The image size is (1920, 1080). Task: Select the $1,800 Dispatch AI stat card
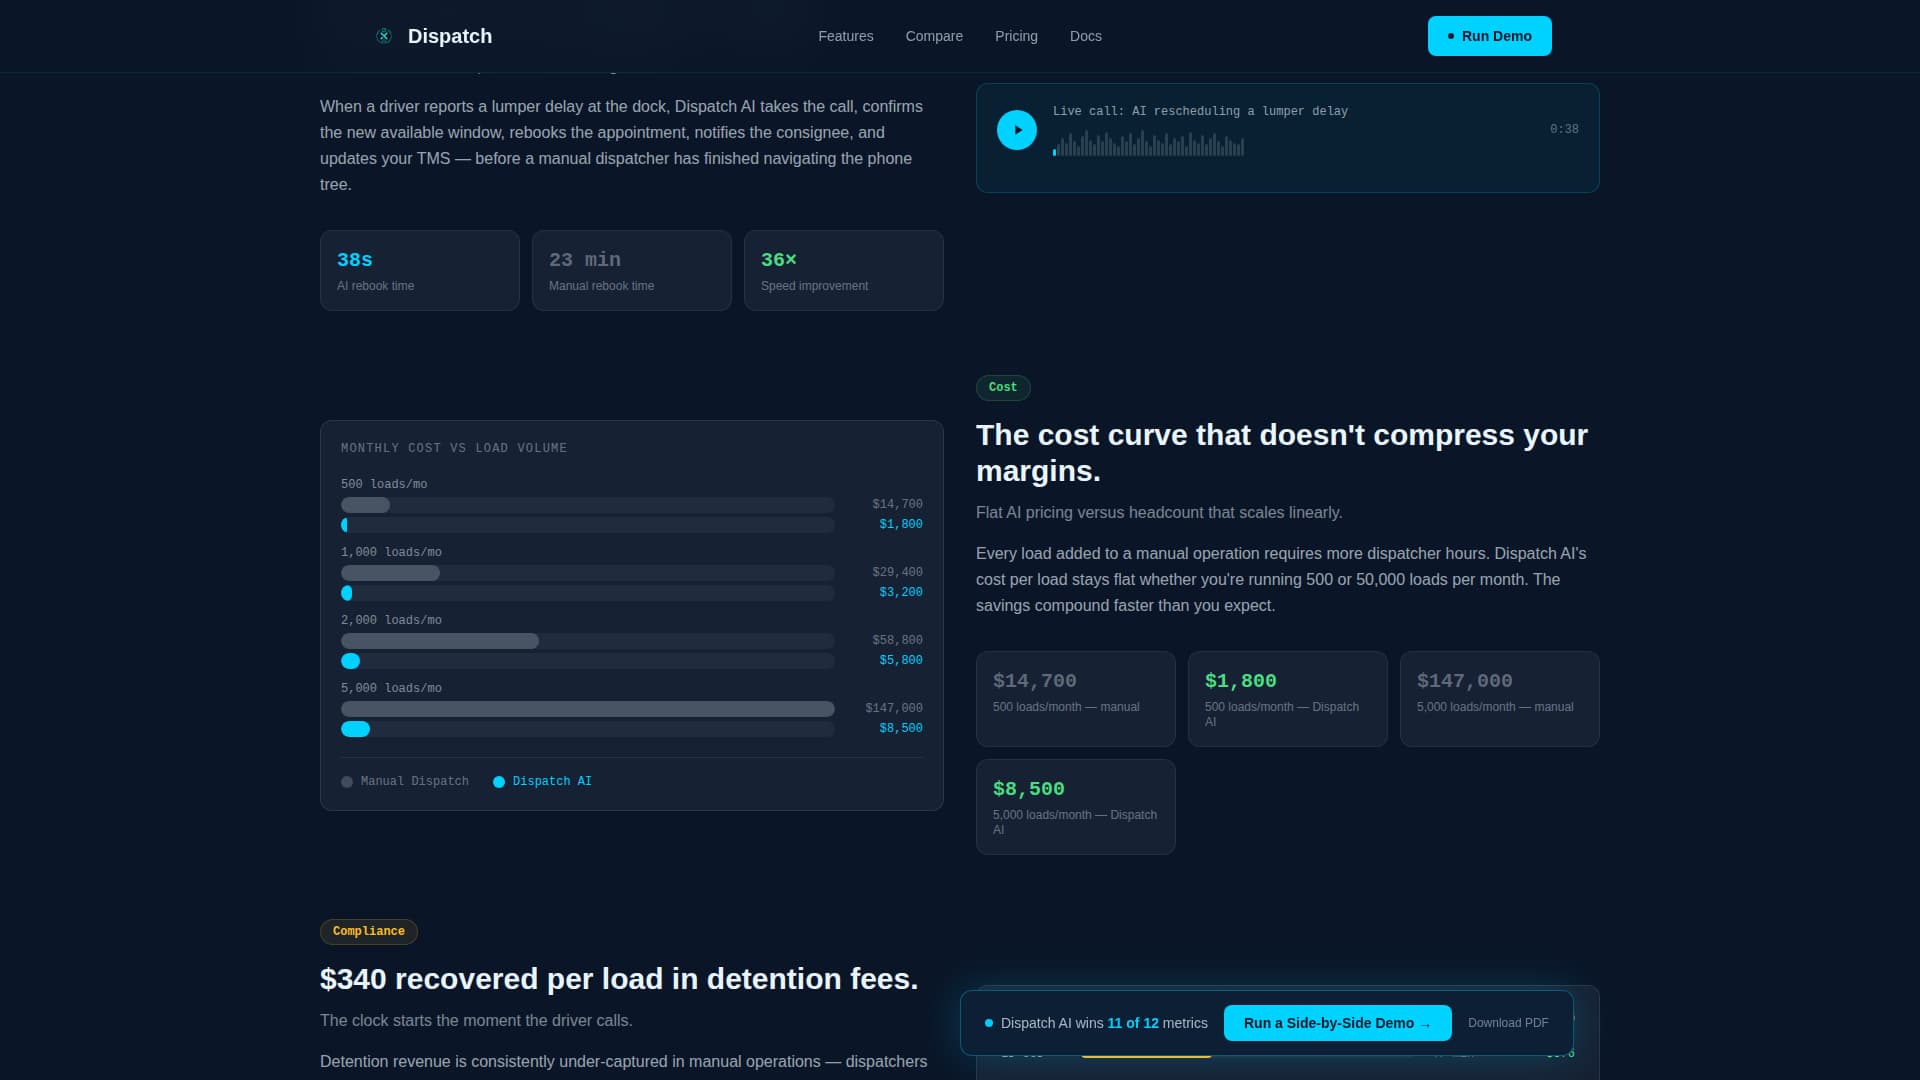[x=1288, y=699]
